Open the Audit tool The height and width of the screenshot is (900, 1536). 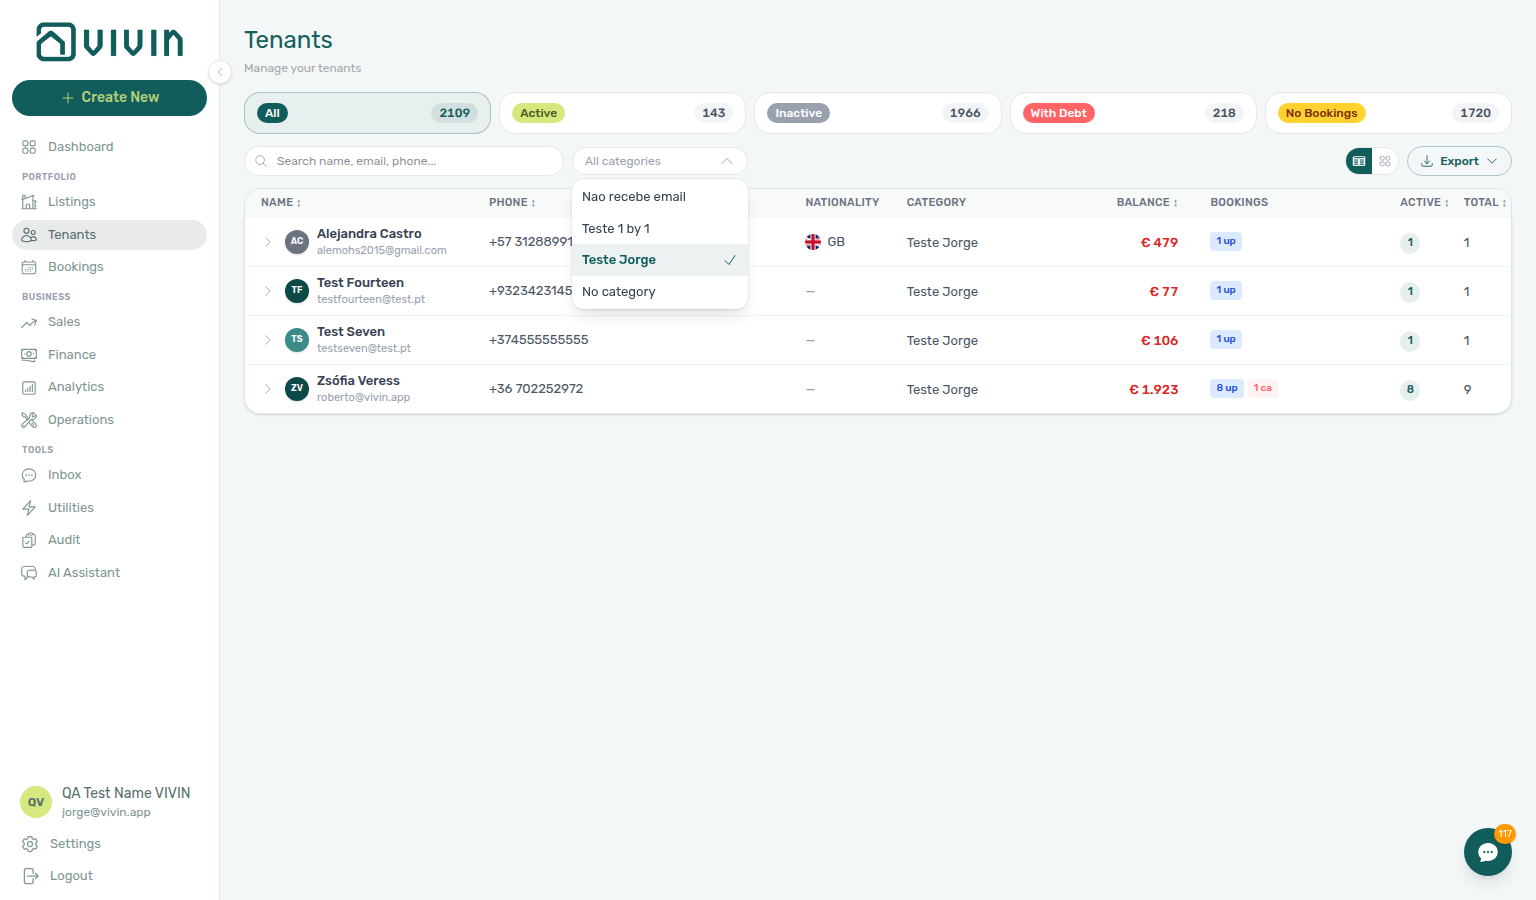click(109, 540)
